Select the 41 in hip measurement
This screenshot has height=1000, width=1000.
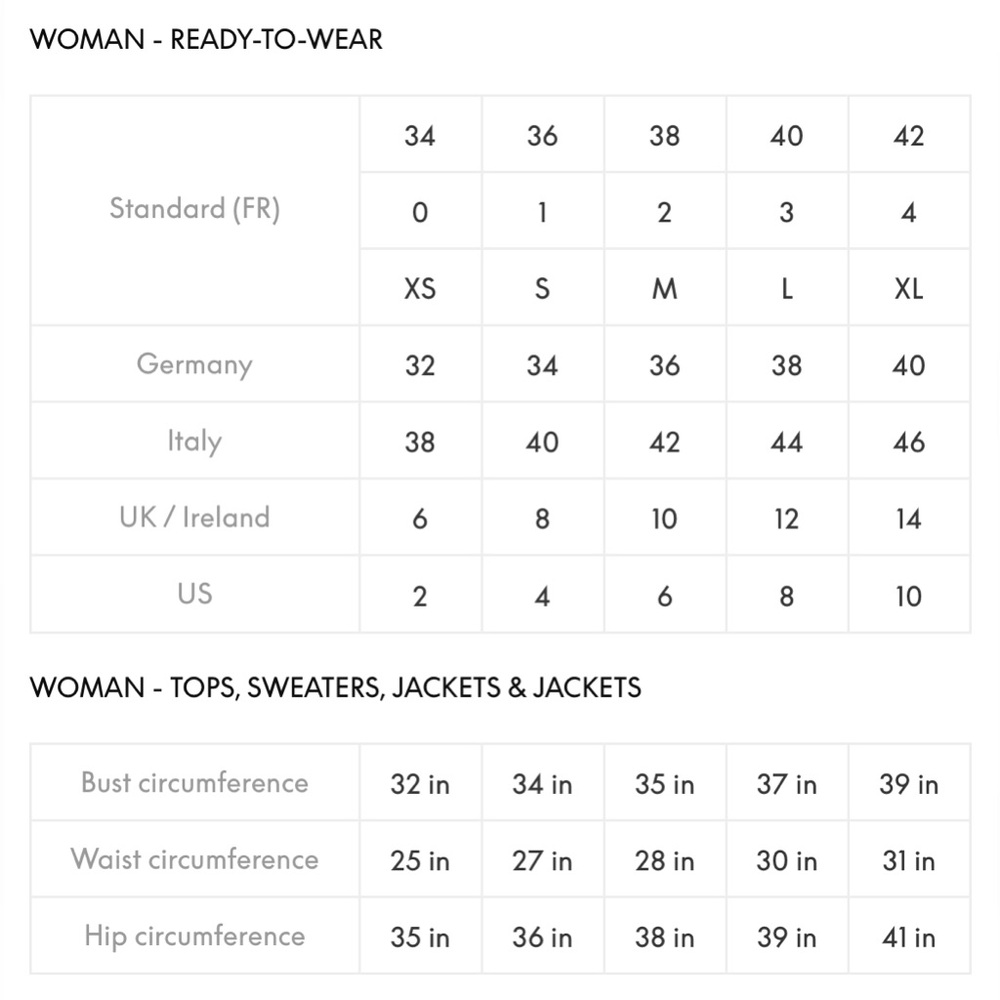(x=908, y=938)
